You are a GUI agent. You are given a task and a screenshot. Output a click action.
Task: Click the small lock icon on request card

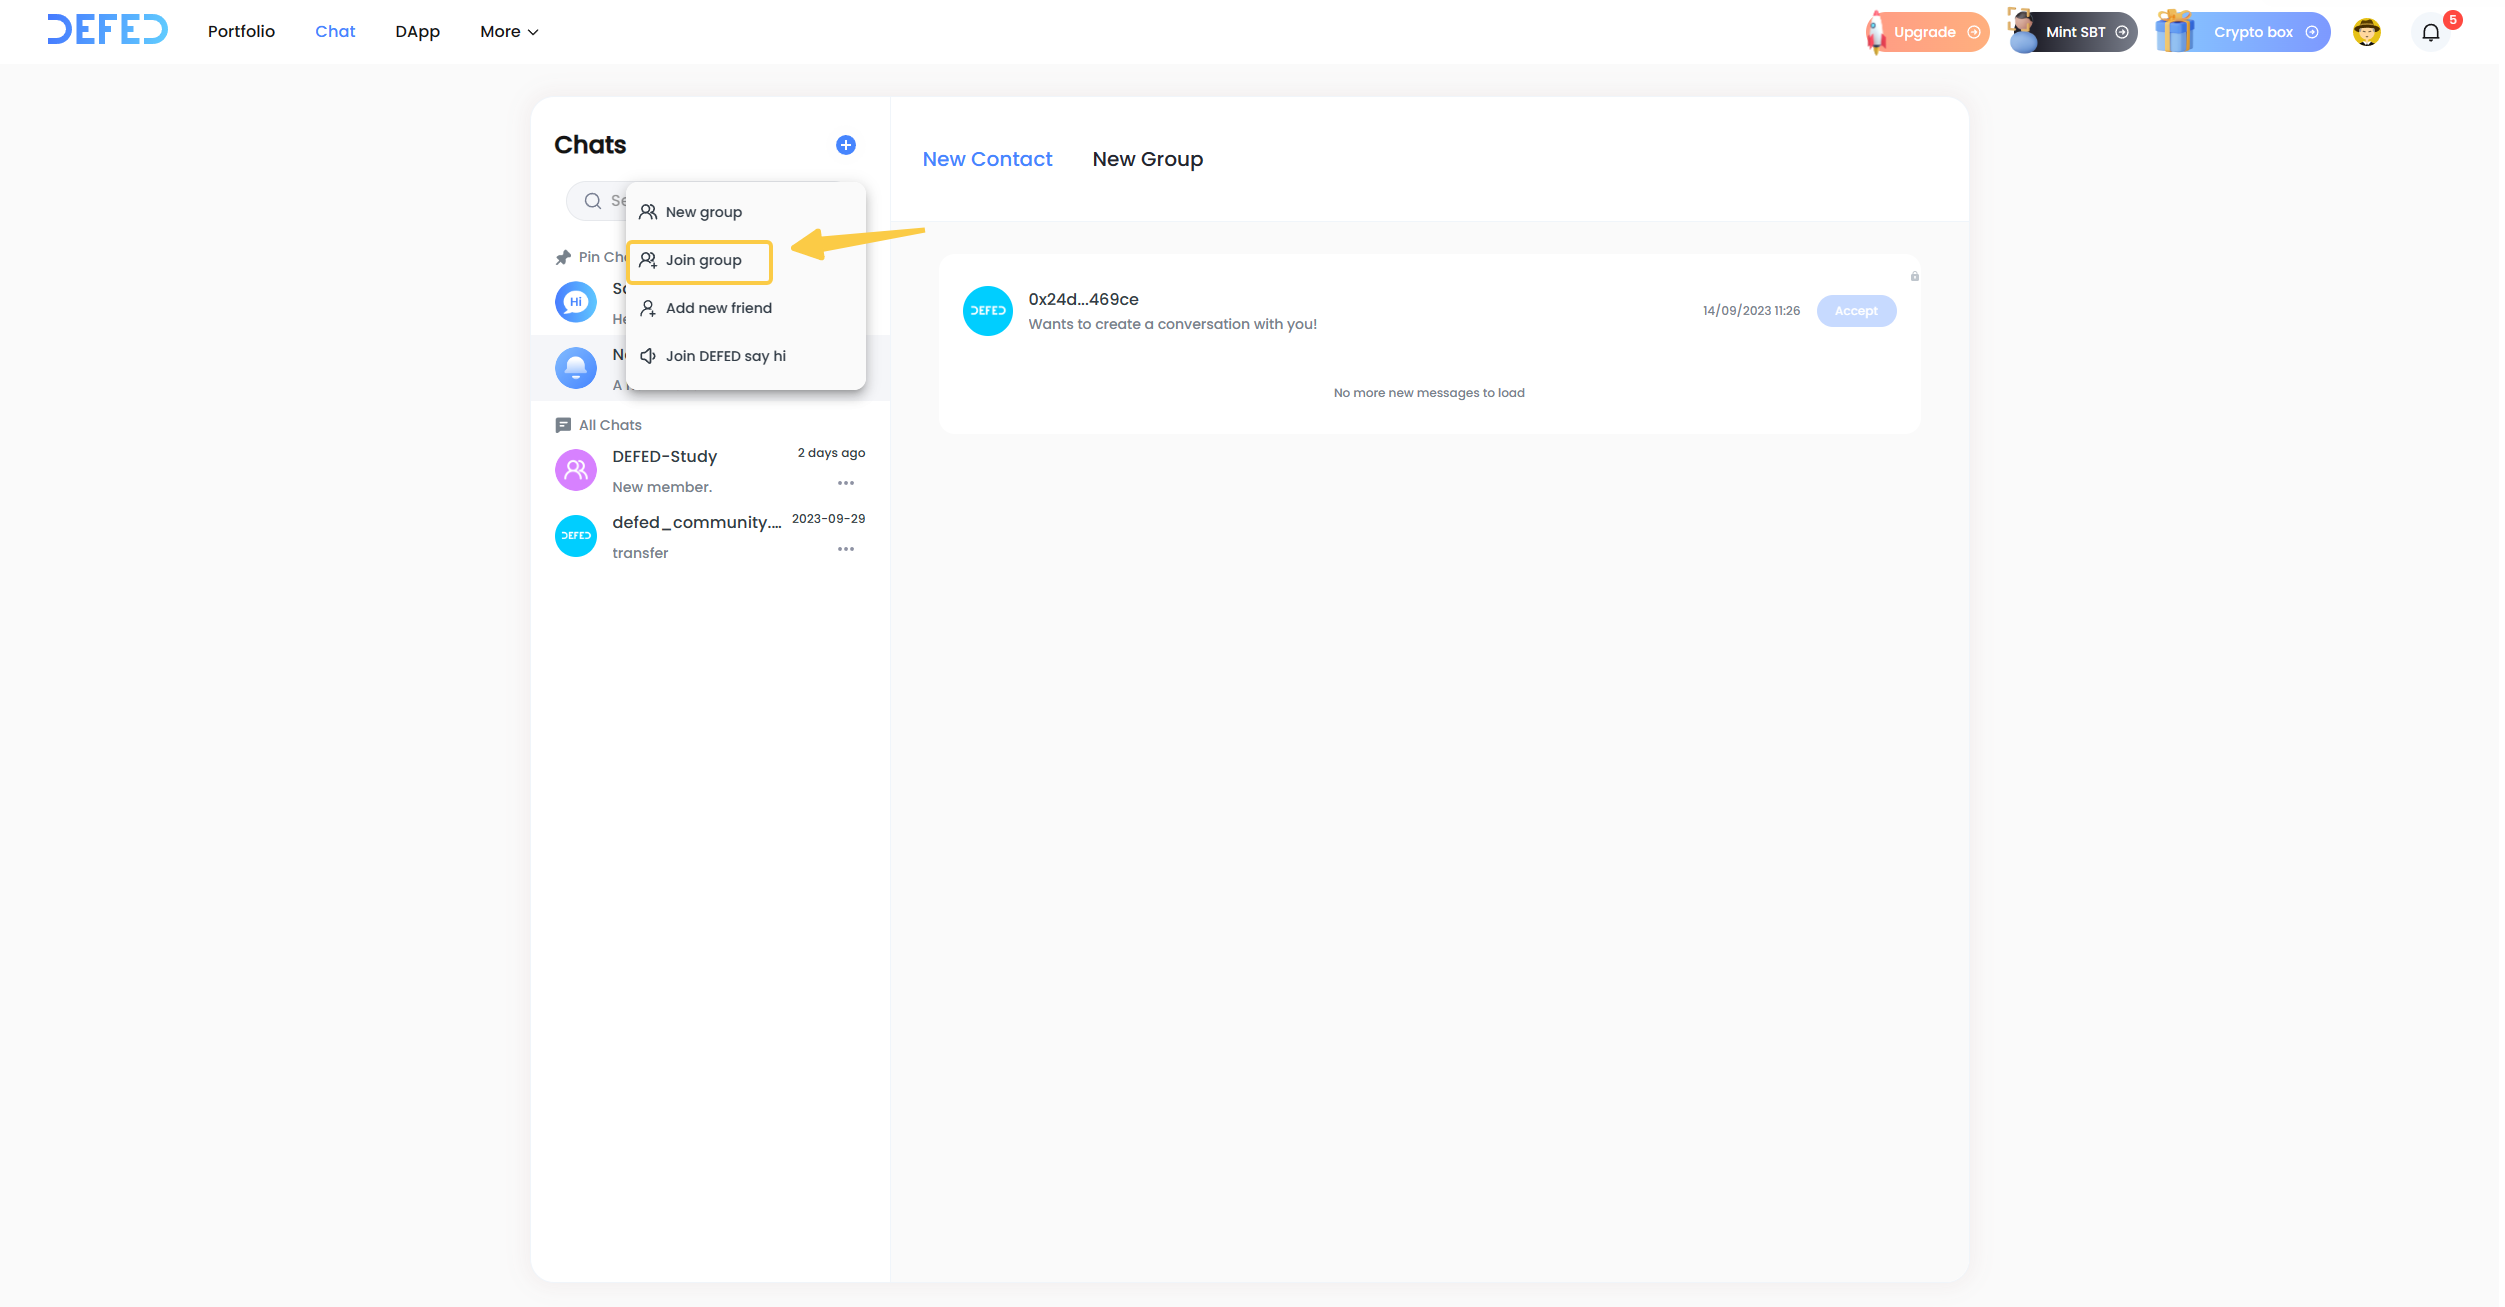click(1914, 276)
